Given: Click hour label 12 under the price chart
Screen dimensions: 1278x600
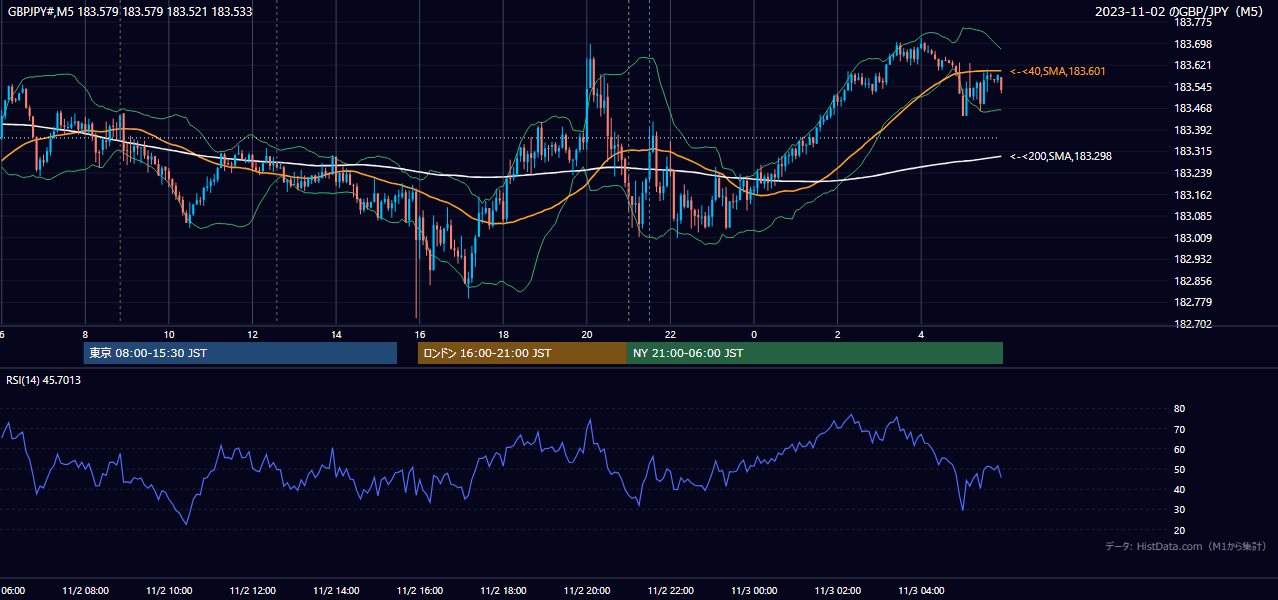Looking at the screenshot, I should 253,335.
